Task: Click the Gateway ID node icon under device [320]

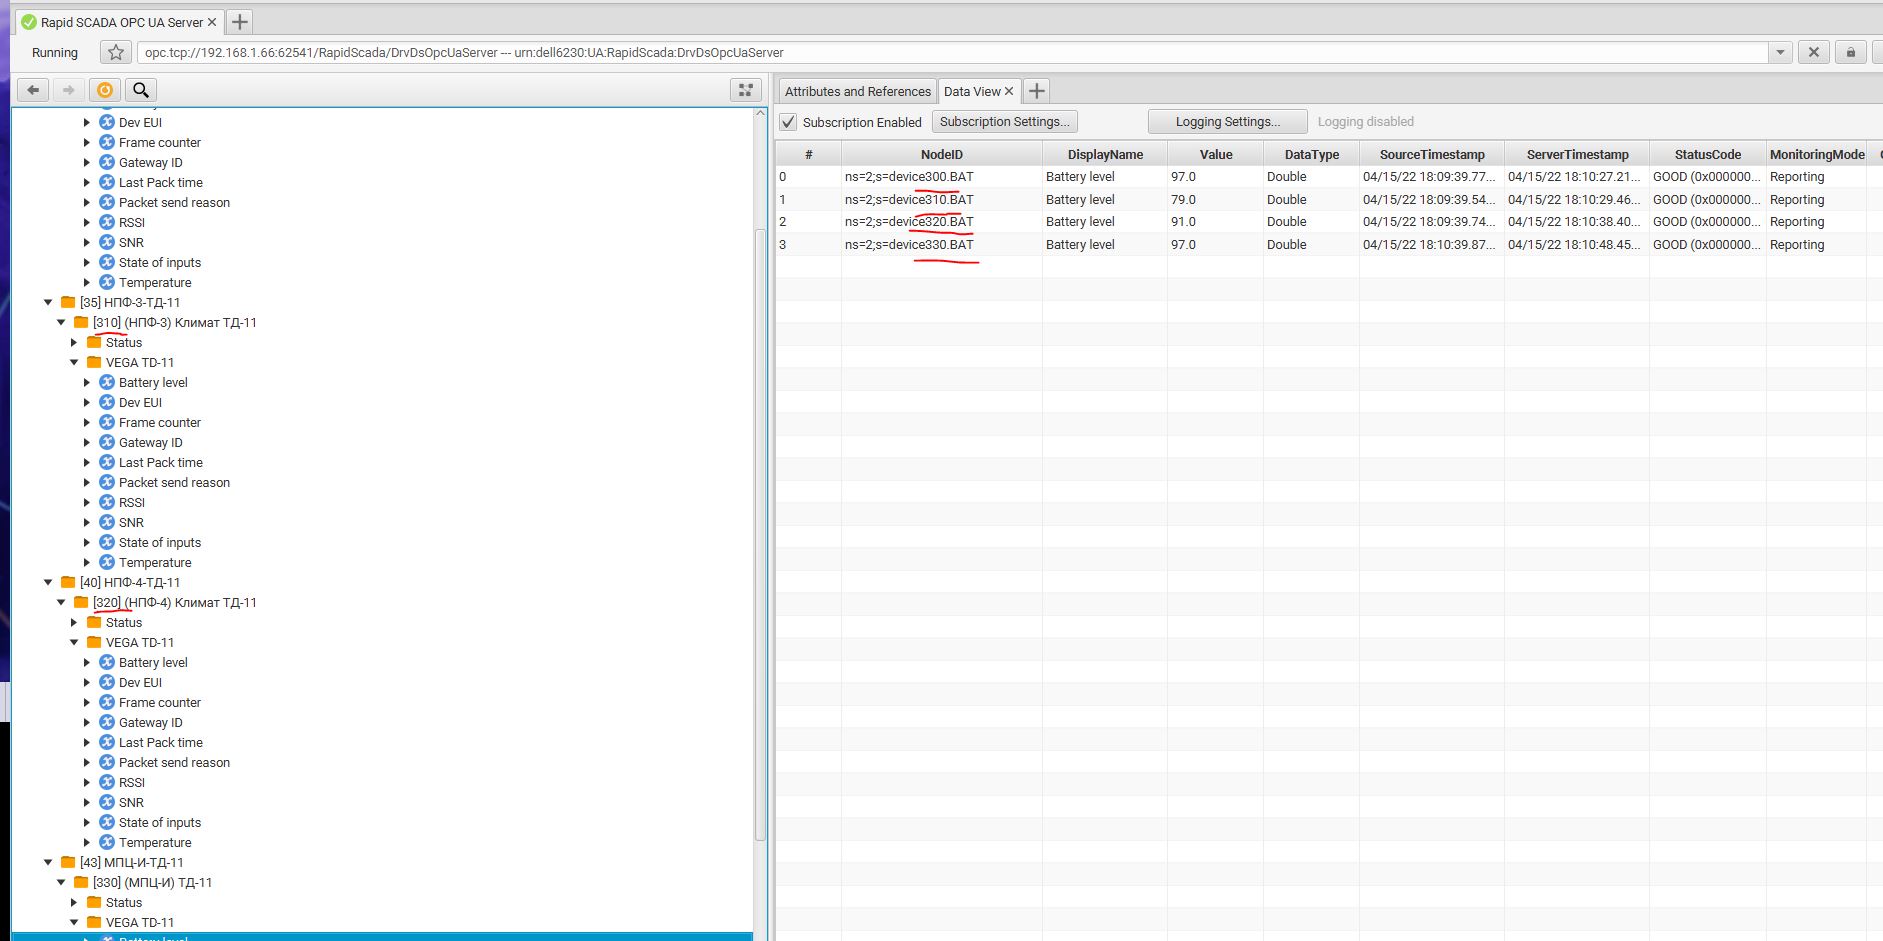Action: click(x=107, y=722)
